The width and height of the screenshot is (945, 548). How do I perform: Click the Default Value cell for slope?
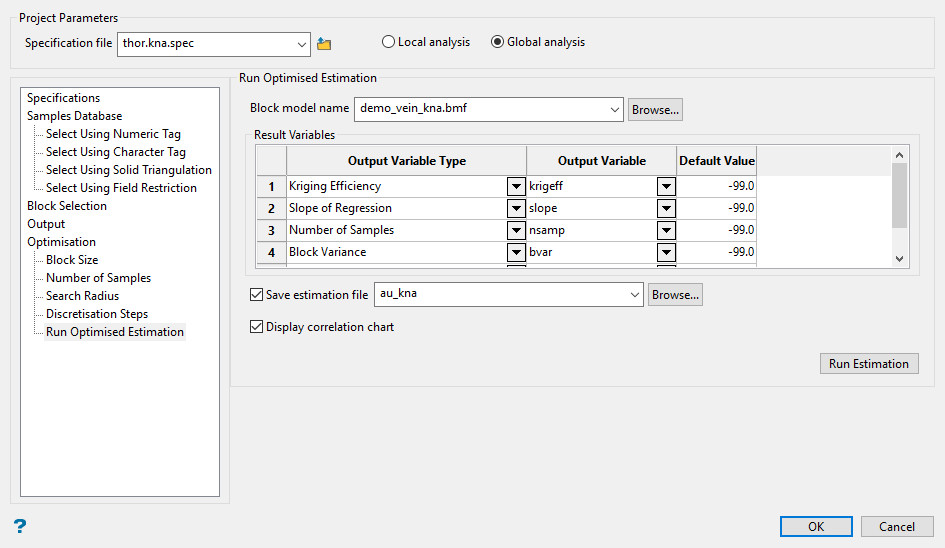click(716, 208)
